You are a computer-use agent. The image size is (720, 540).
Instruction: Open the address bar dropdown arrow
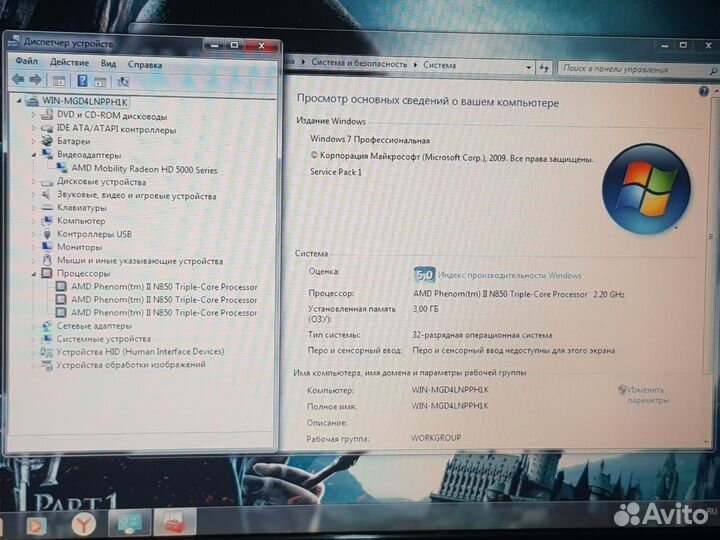(x=529, y=68)
